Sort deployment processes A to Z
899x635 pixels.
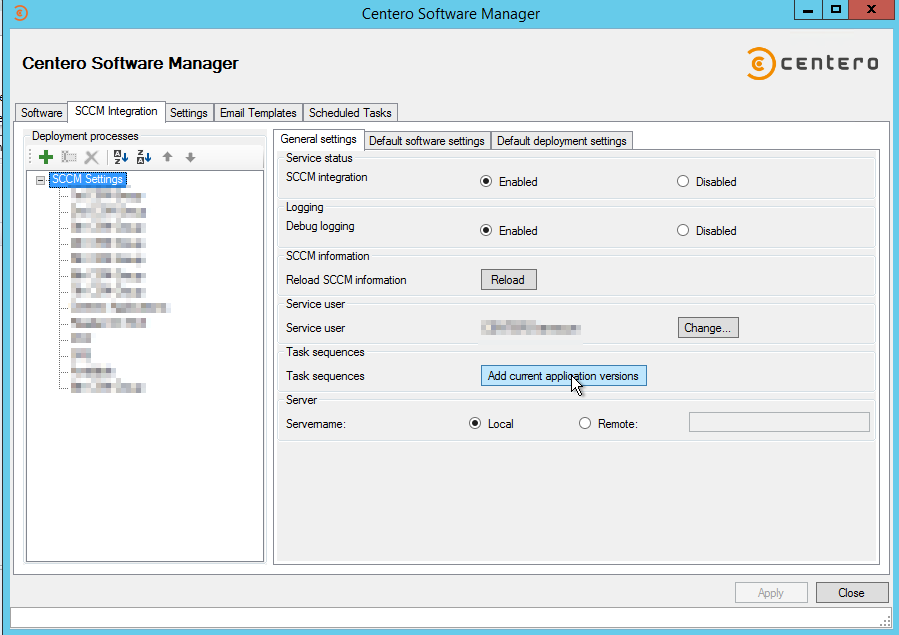(x=121, y=157)
